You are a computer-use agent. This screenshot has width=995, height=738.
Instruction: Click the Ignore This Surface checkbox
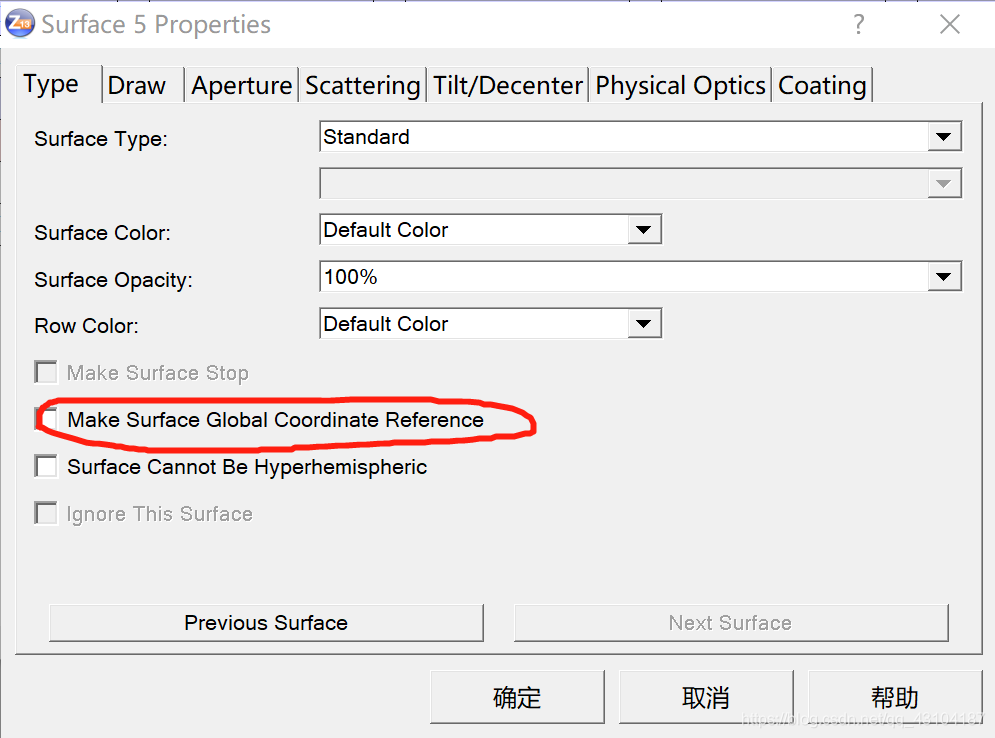[x=46, y=514]
